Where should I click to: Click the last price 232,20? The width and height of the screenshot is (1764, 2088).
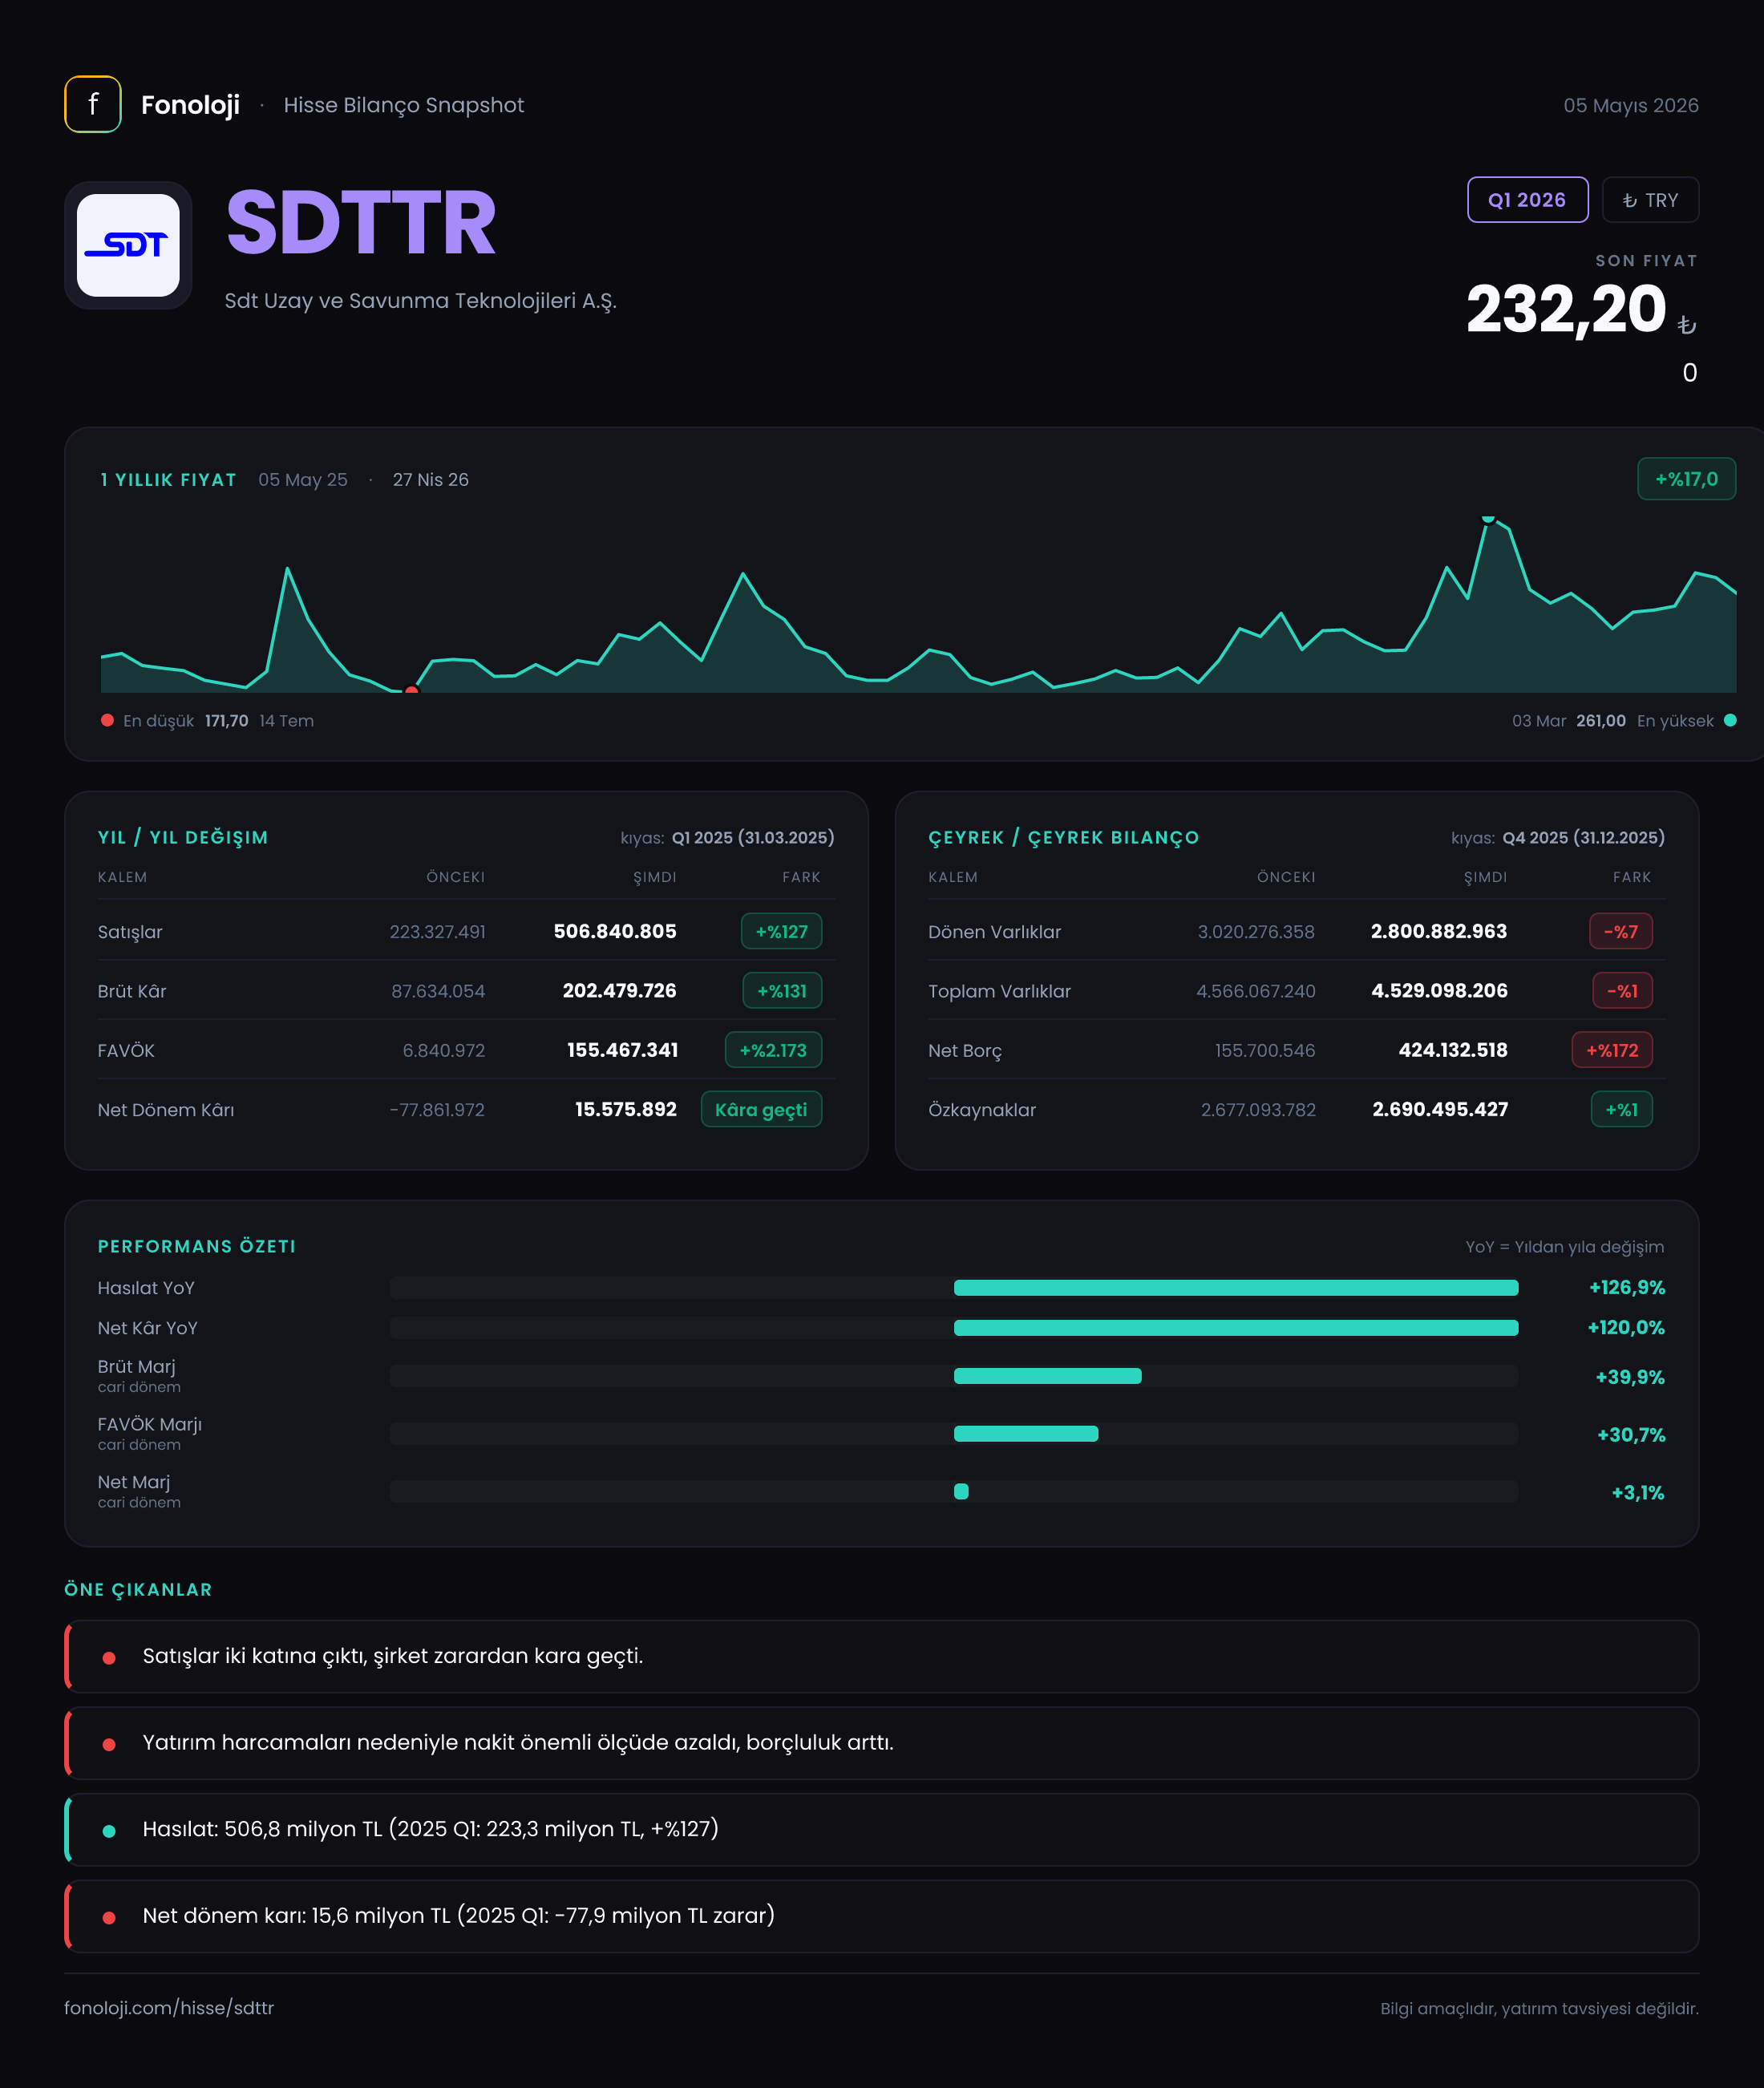click(x=1566, y=309)
